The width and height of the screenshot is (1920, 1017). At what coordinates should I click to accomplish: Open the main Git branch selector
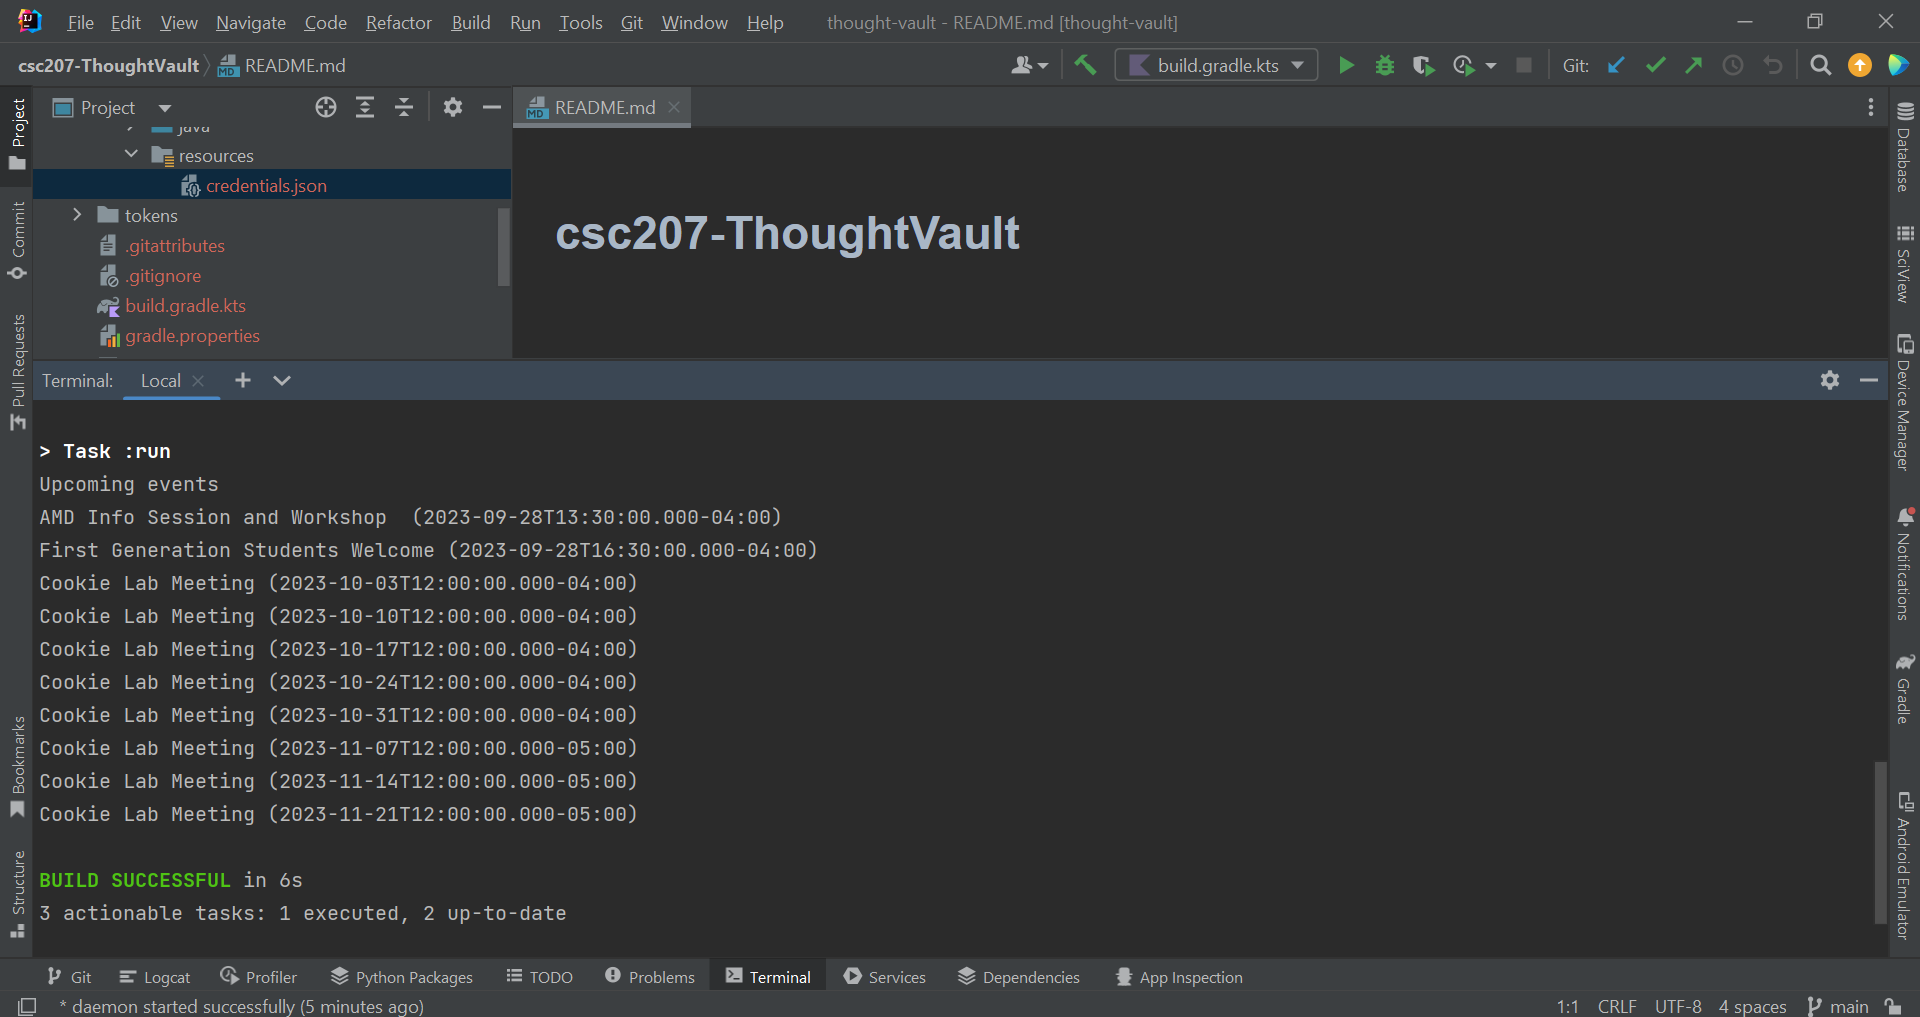(x=1839, y=1006)
